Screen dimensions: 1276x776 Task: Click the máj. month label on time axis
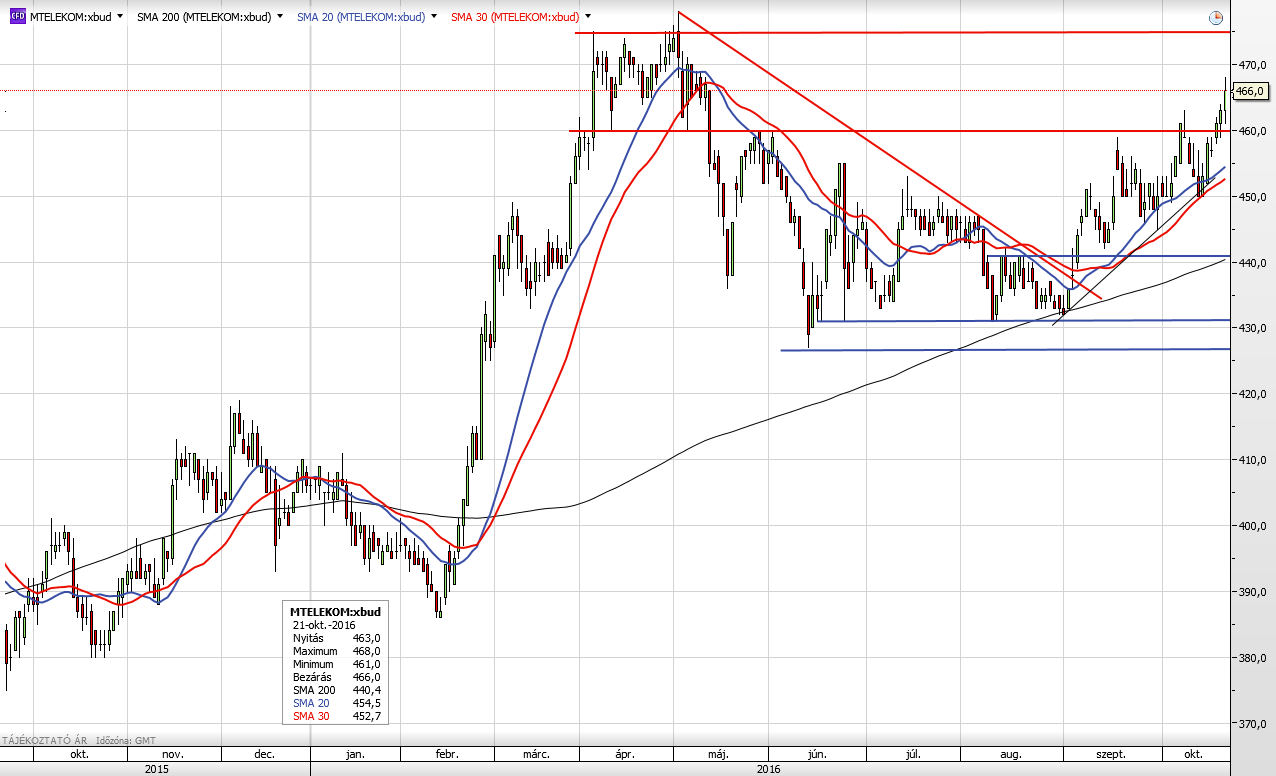tap(719, 754)
